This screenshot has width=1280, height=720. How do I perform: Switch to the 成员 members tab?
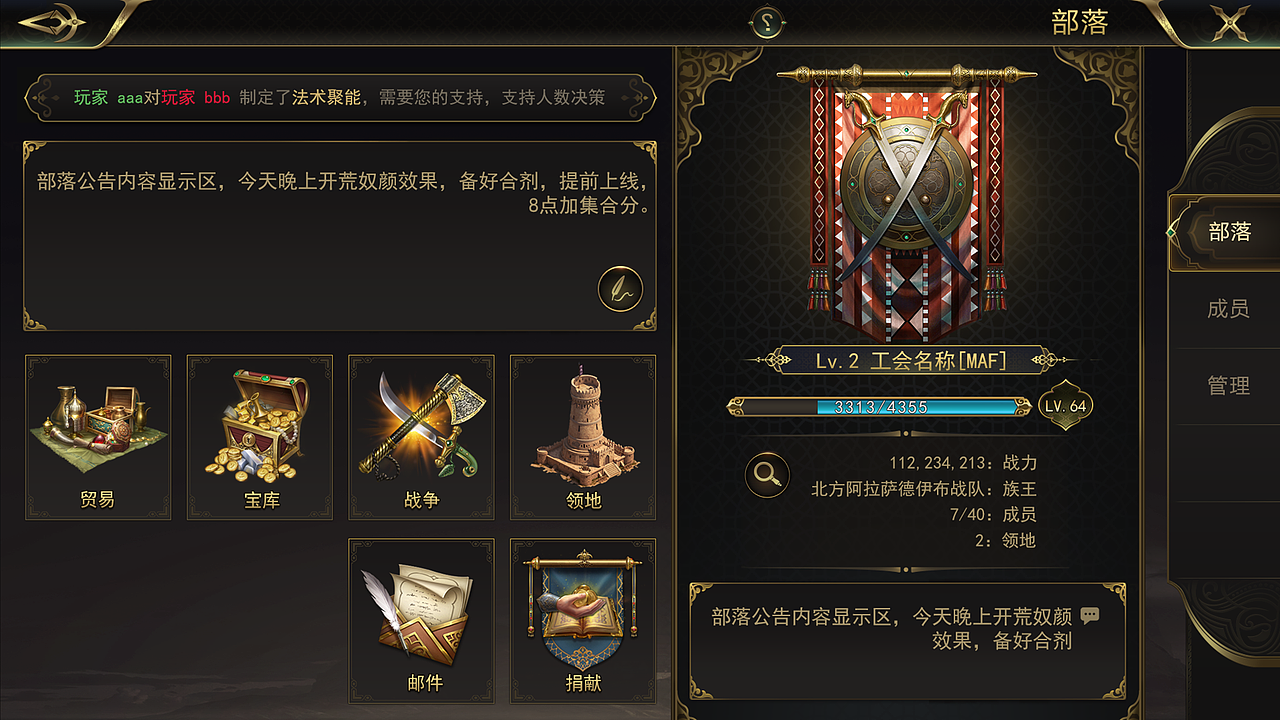(1228, 309)
